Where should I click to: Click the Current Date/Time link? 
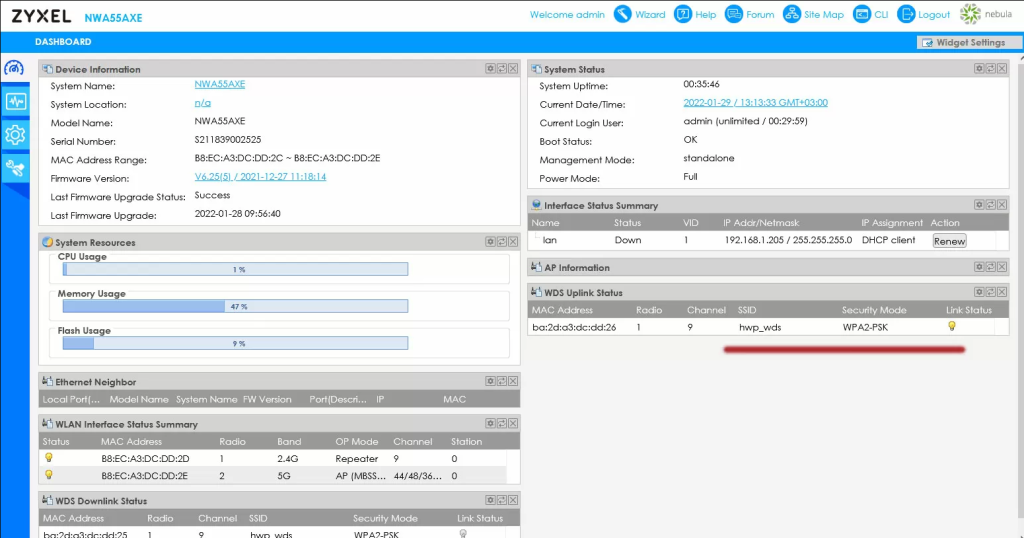pyautogui.click(x=755, y=103)
